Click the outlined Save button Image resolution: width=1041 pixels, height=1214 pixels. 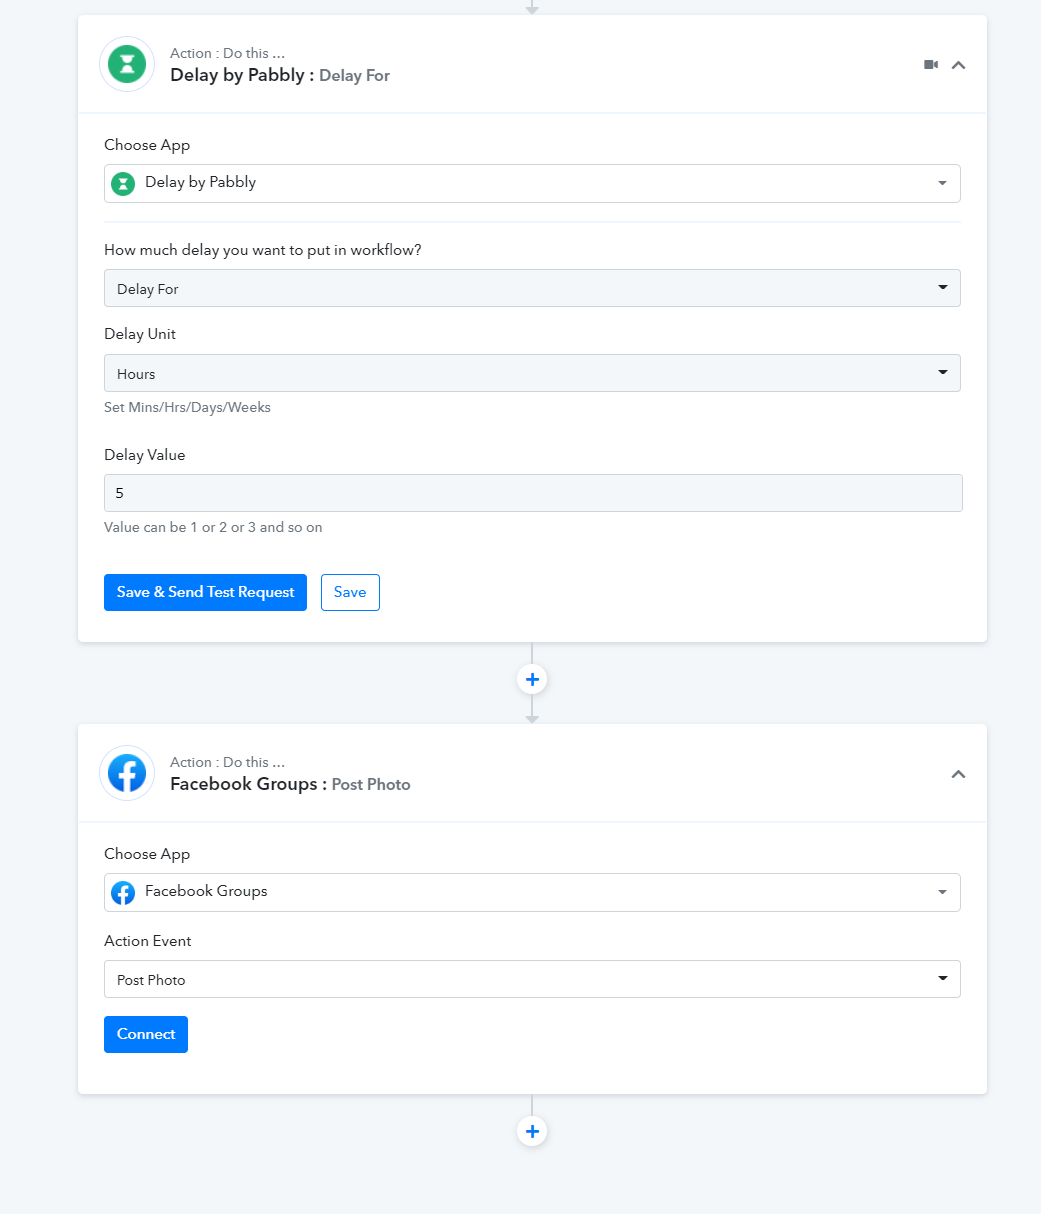pyautogui.click(x=350, y=592)
